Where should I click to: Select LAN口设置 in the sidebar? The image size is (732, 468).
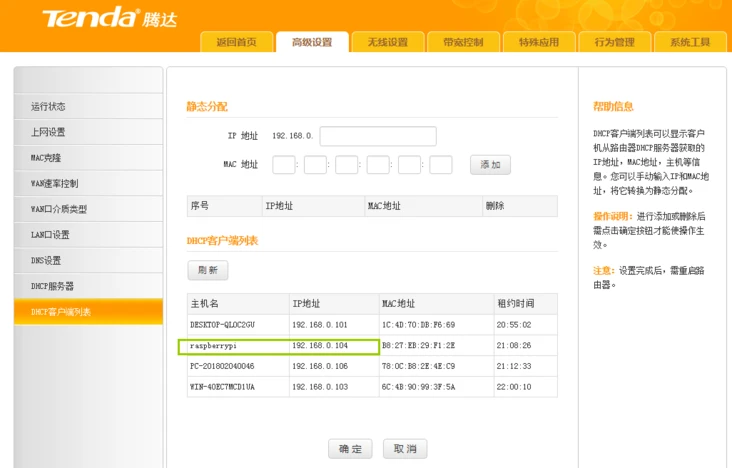(88, 234)
